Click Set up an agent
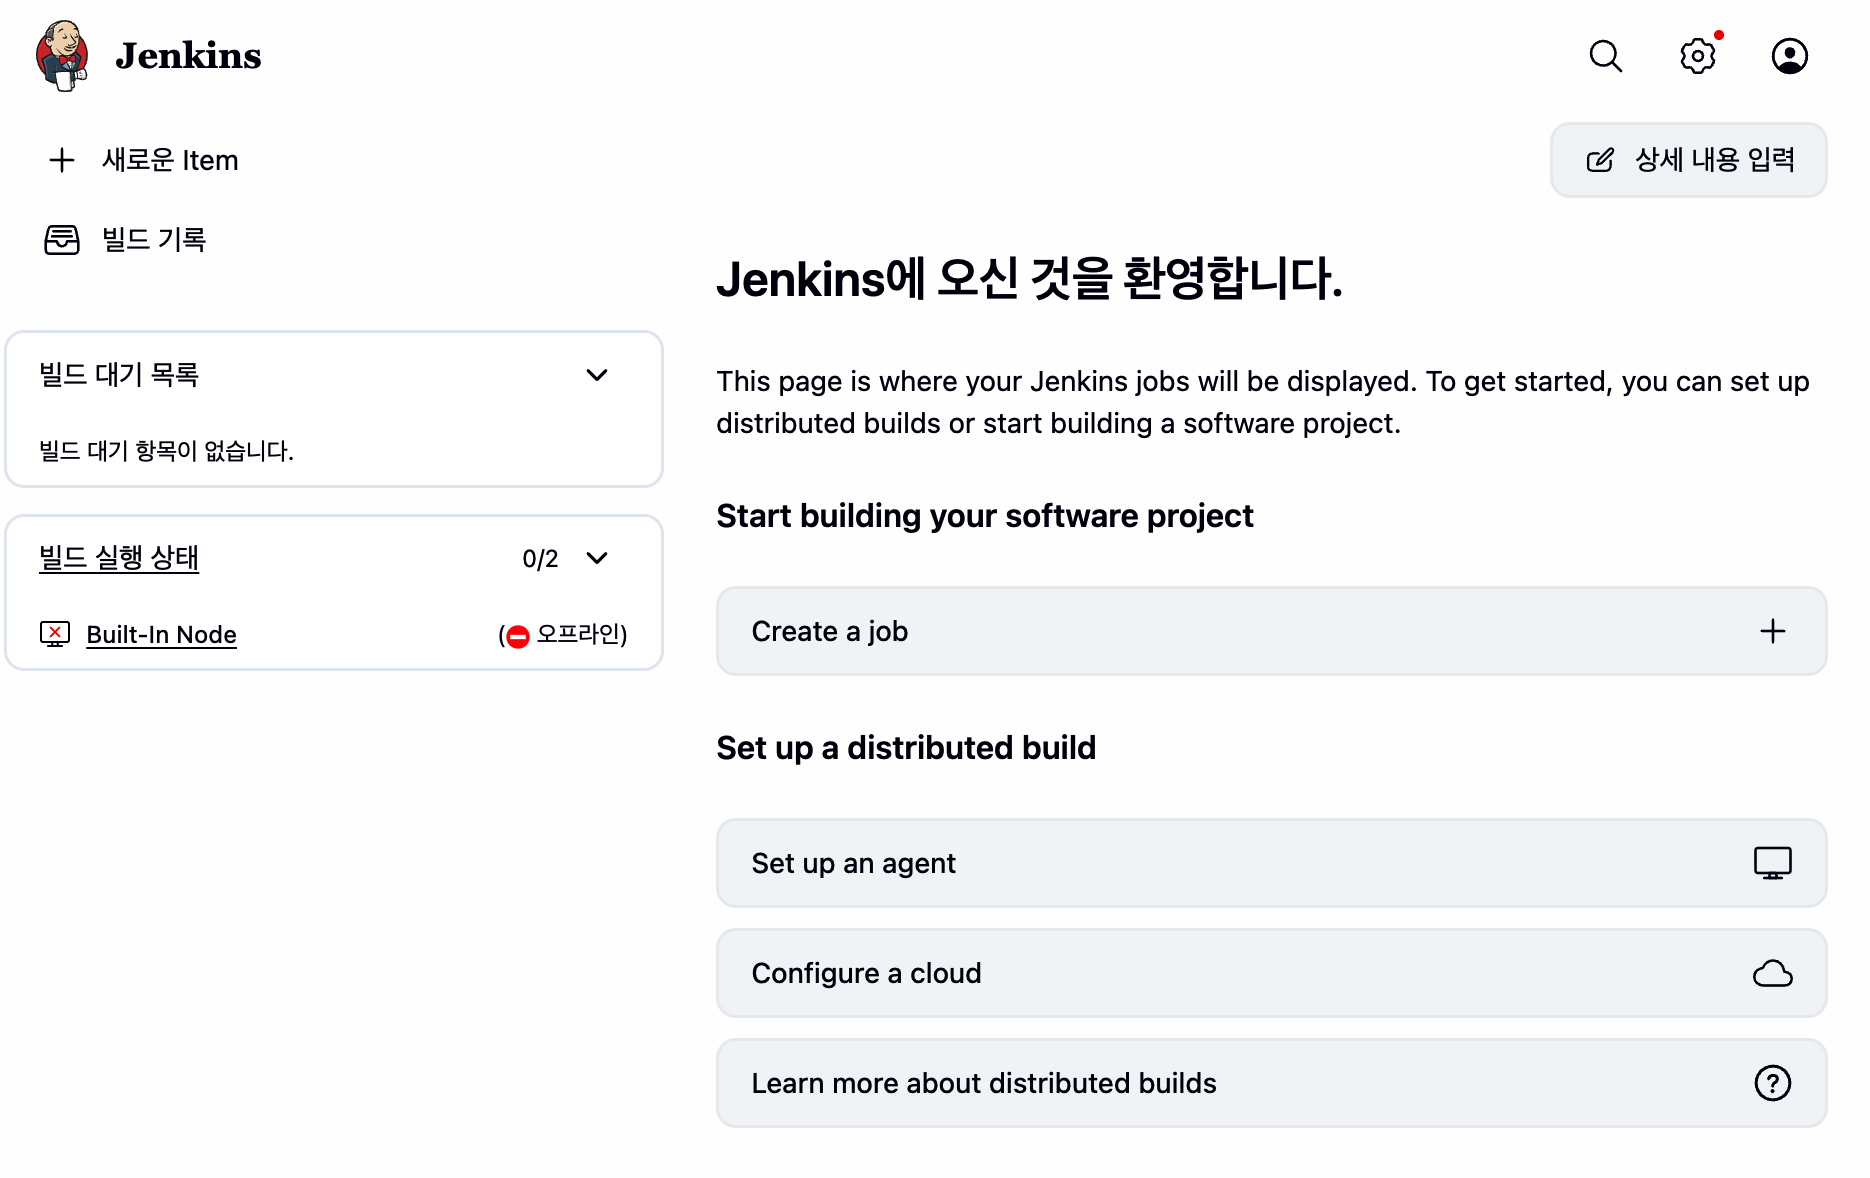 pos(1272,863)
